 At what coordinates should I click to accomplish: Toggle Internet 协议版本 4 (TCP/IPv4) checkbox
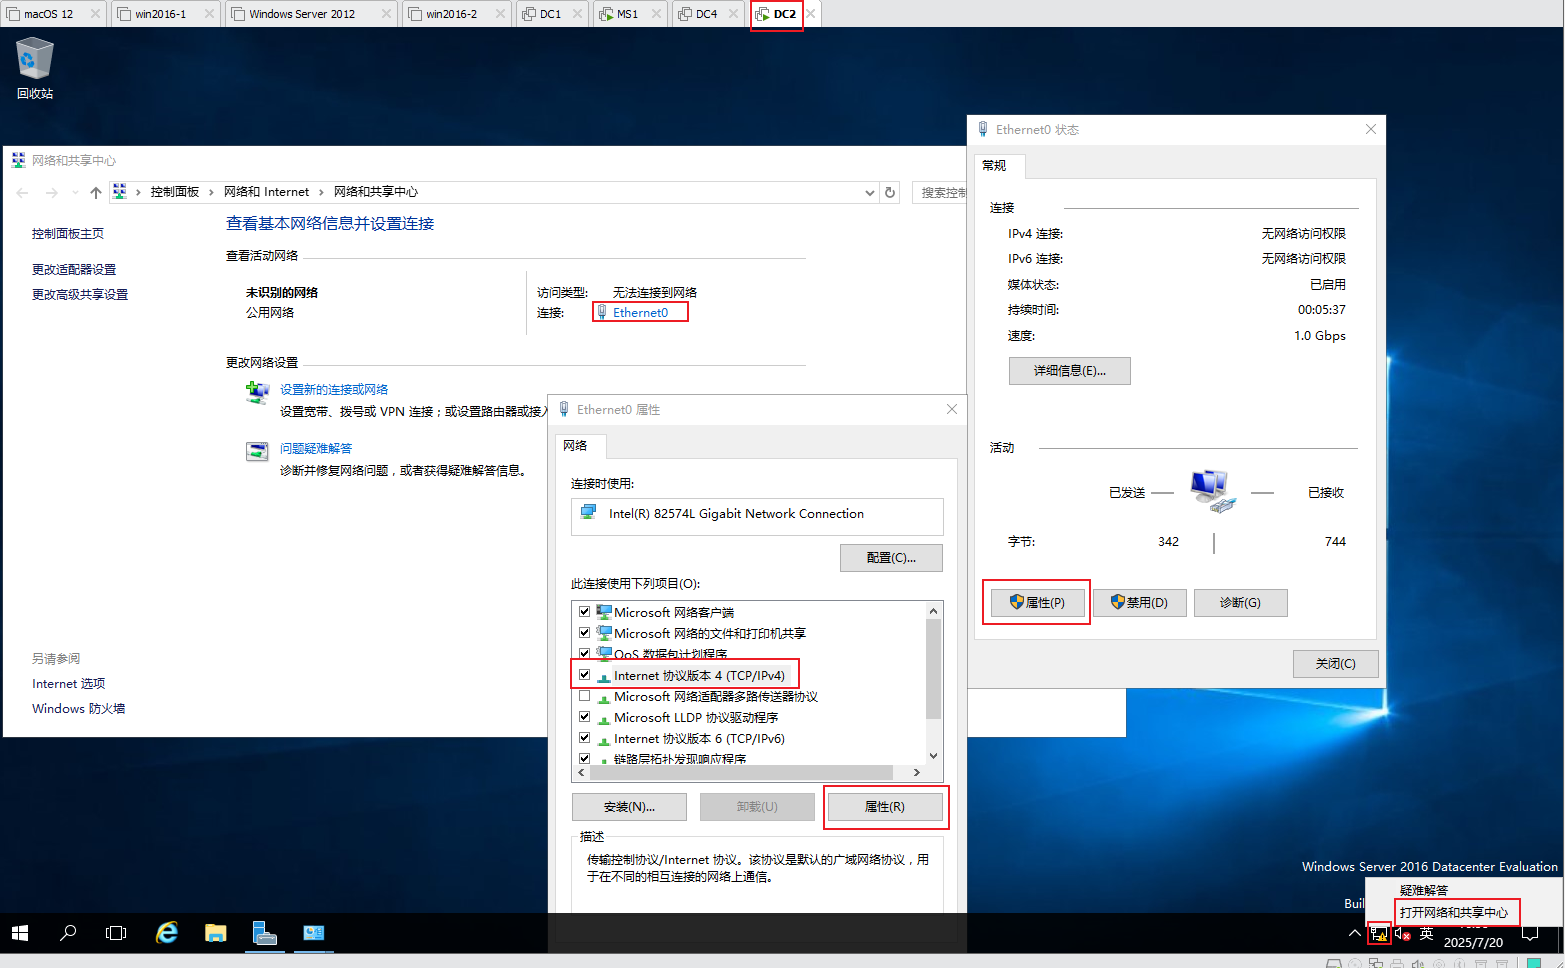pyautogui.click(x=585, y=675)
